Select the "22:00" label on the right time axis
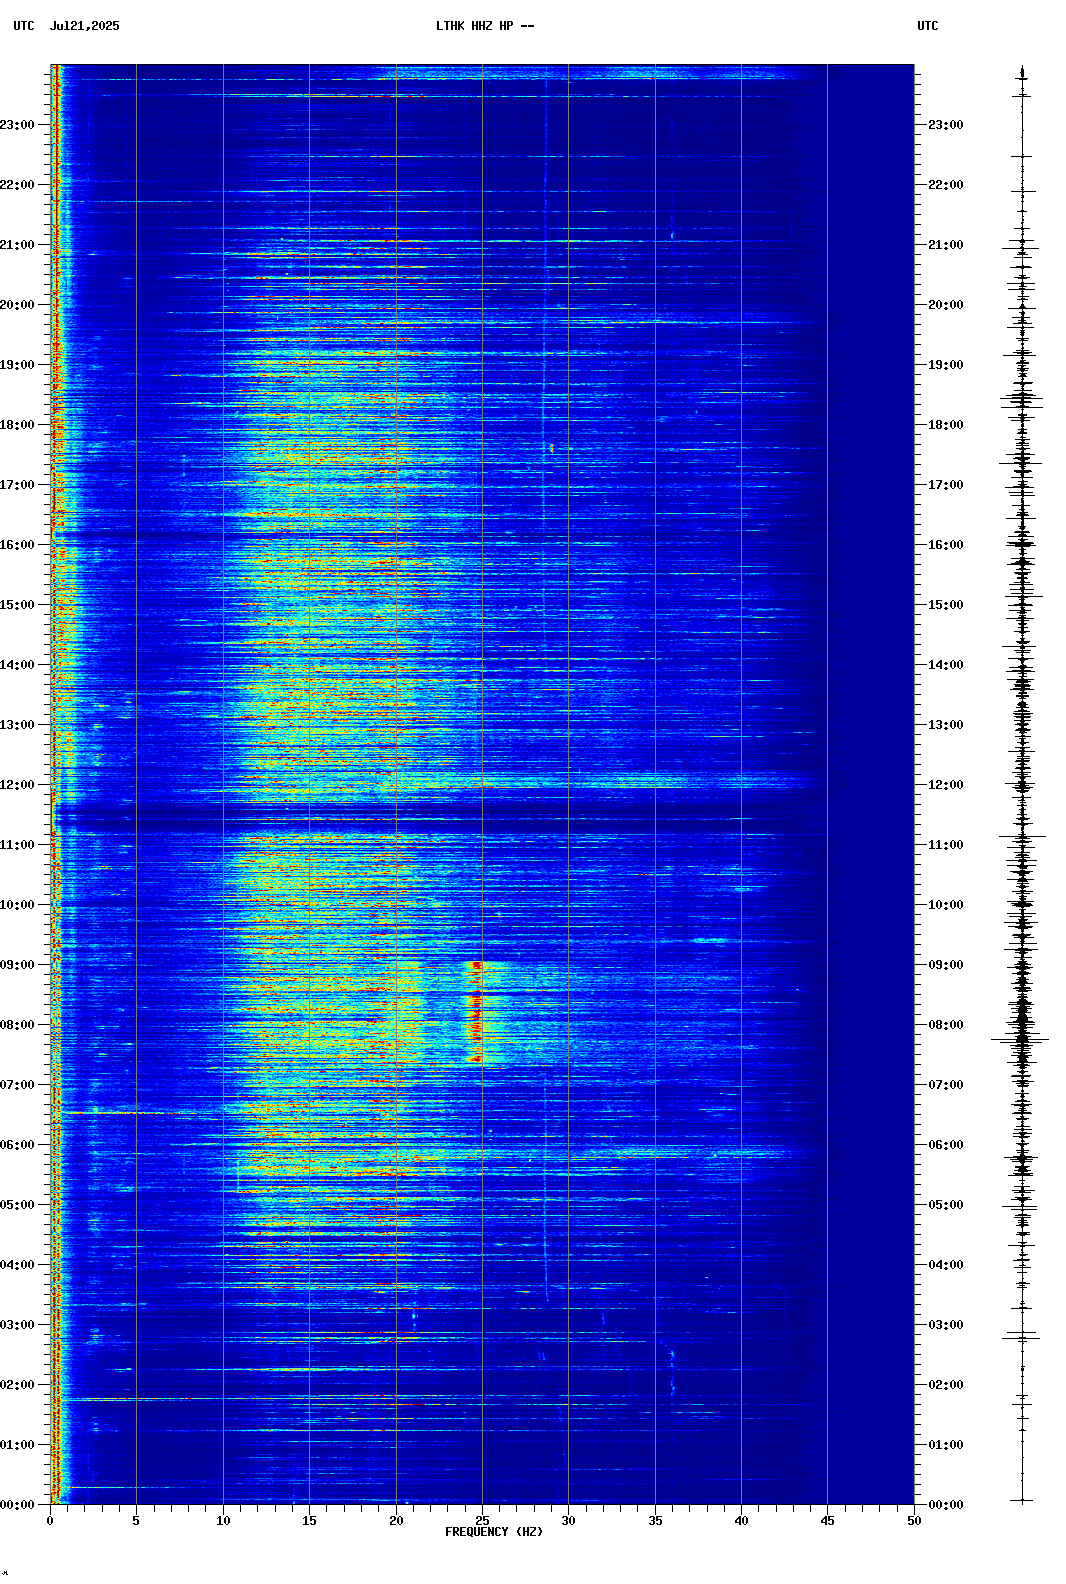Screen dimensions: 1066x1584 pos(946,185)
